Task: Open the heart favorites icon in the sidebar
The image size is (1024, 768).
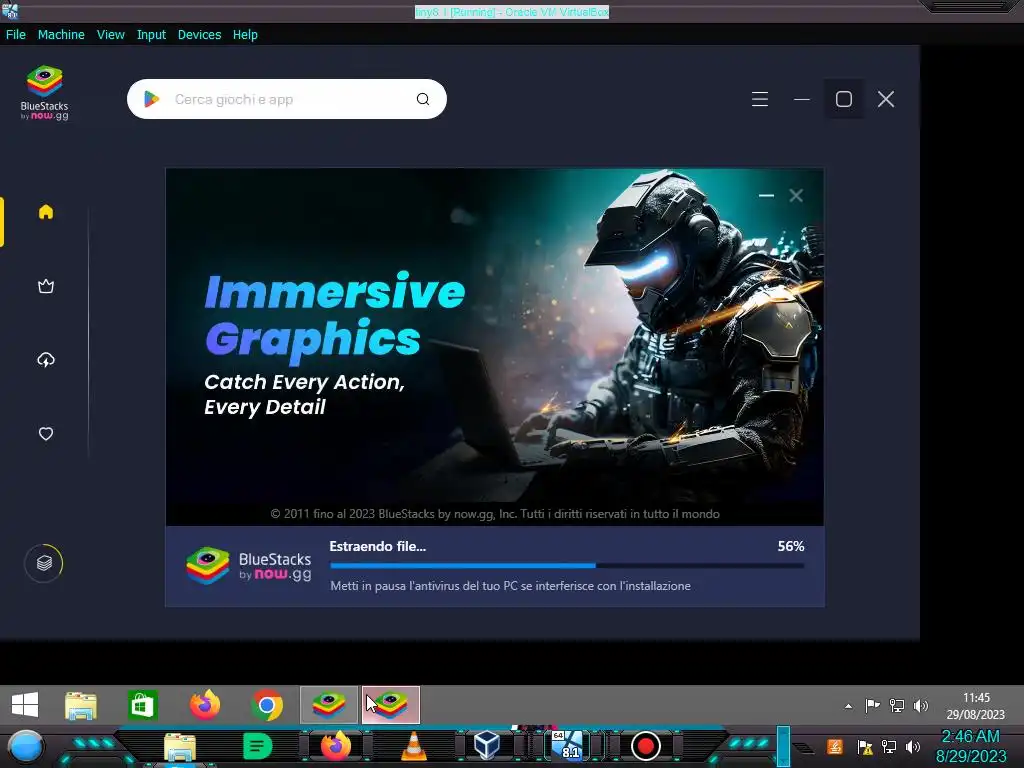Action: coord(46,434)
